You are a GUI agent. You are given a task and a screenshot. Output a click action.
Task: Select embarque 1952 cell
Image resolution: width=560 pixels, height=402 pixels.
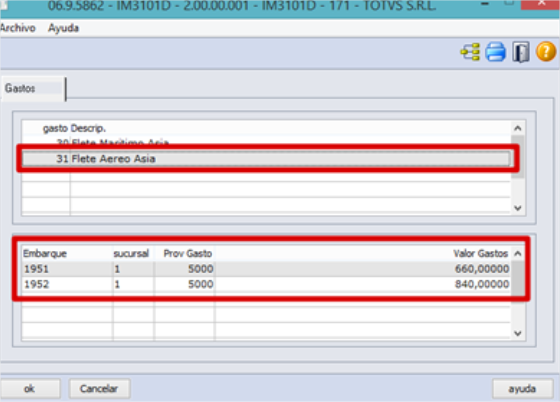67,285
